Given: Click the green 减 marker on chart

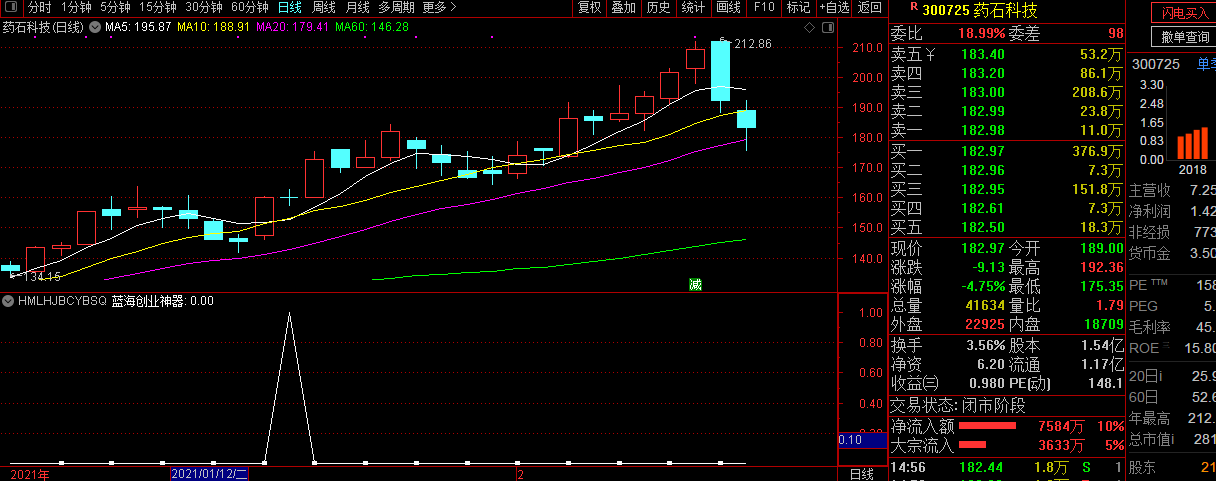Looking at the screenshot, I should coord(695,285).
